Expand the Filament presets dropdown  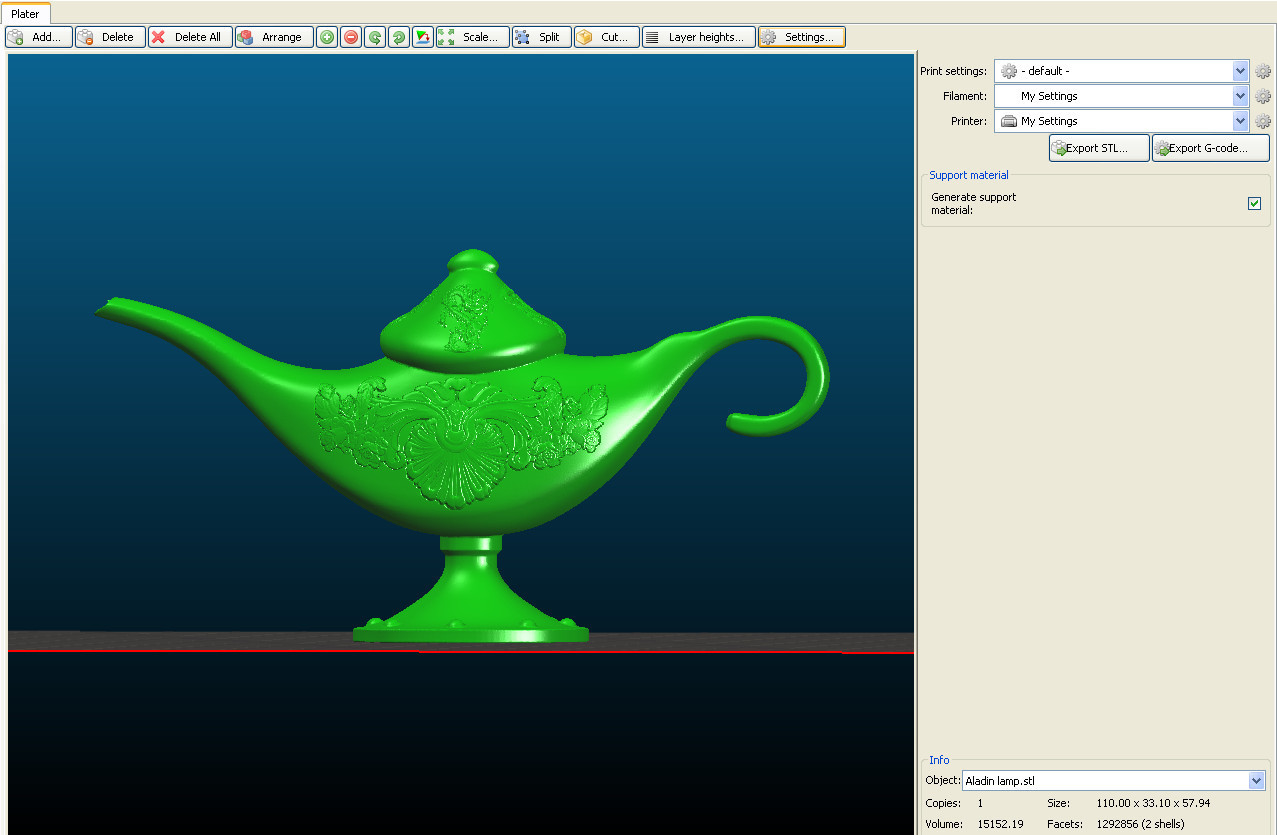point(1240,96)
